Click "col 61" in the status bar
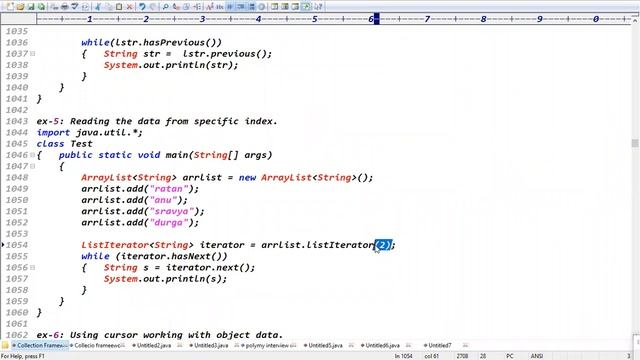Viewport: 640px width, 360px height. [x=431, y=356]
